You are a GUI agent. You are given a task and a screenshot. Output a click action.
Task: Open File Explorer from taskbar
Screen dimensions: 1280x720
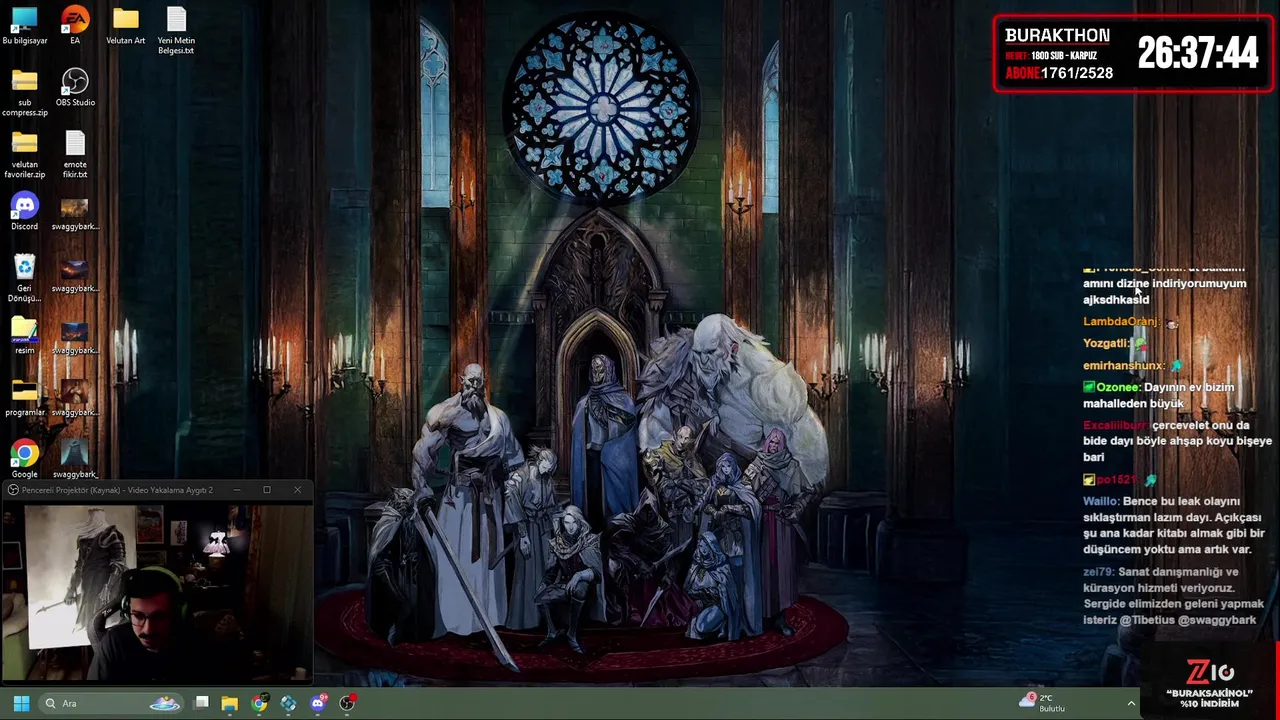[230, 703]
